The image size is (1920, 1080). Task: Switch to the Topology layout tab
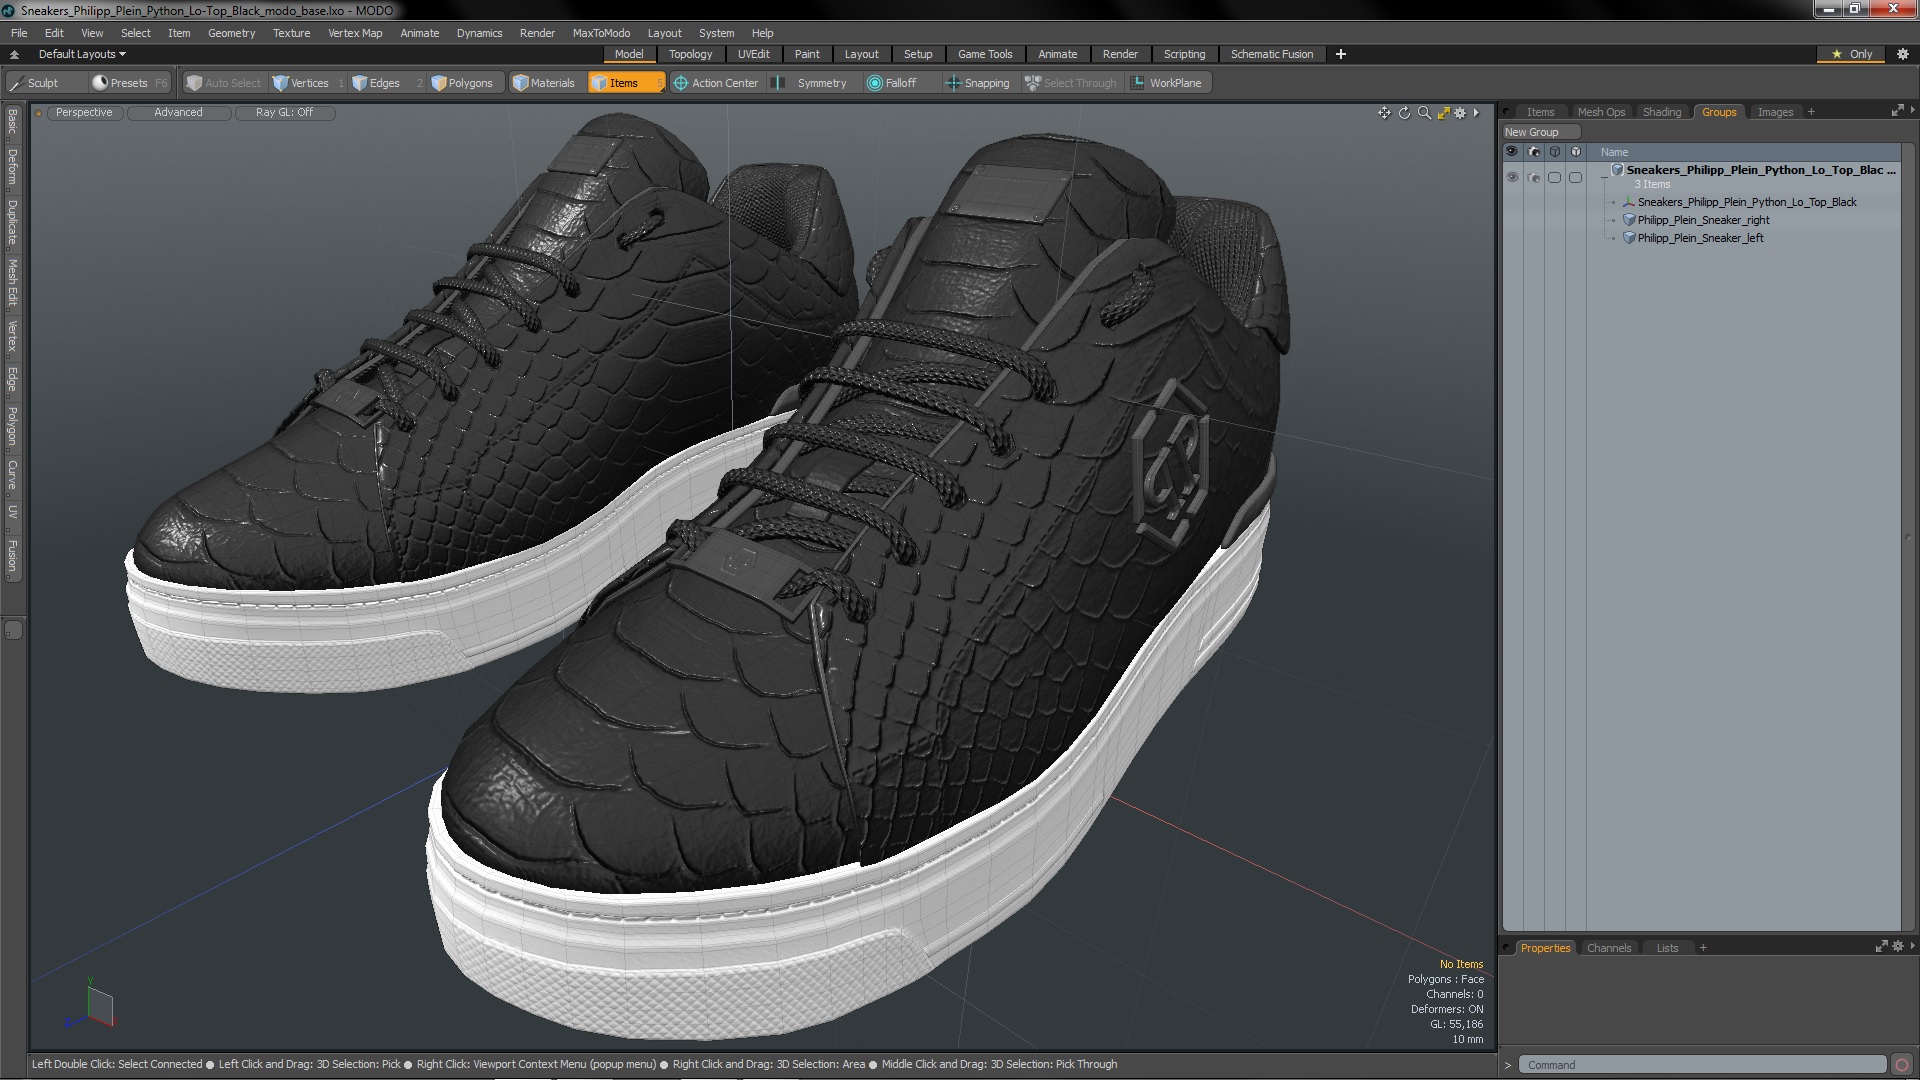point(690,54)
